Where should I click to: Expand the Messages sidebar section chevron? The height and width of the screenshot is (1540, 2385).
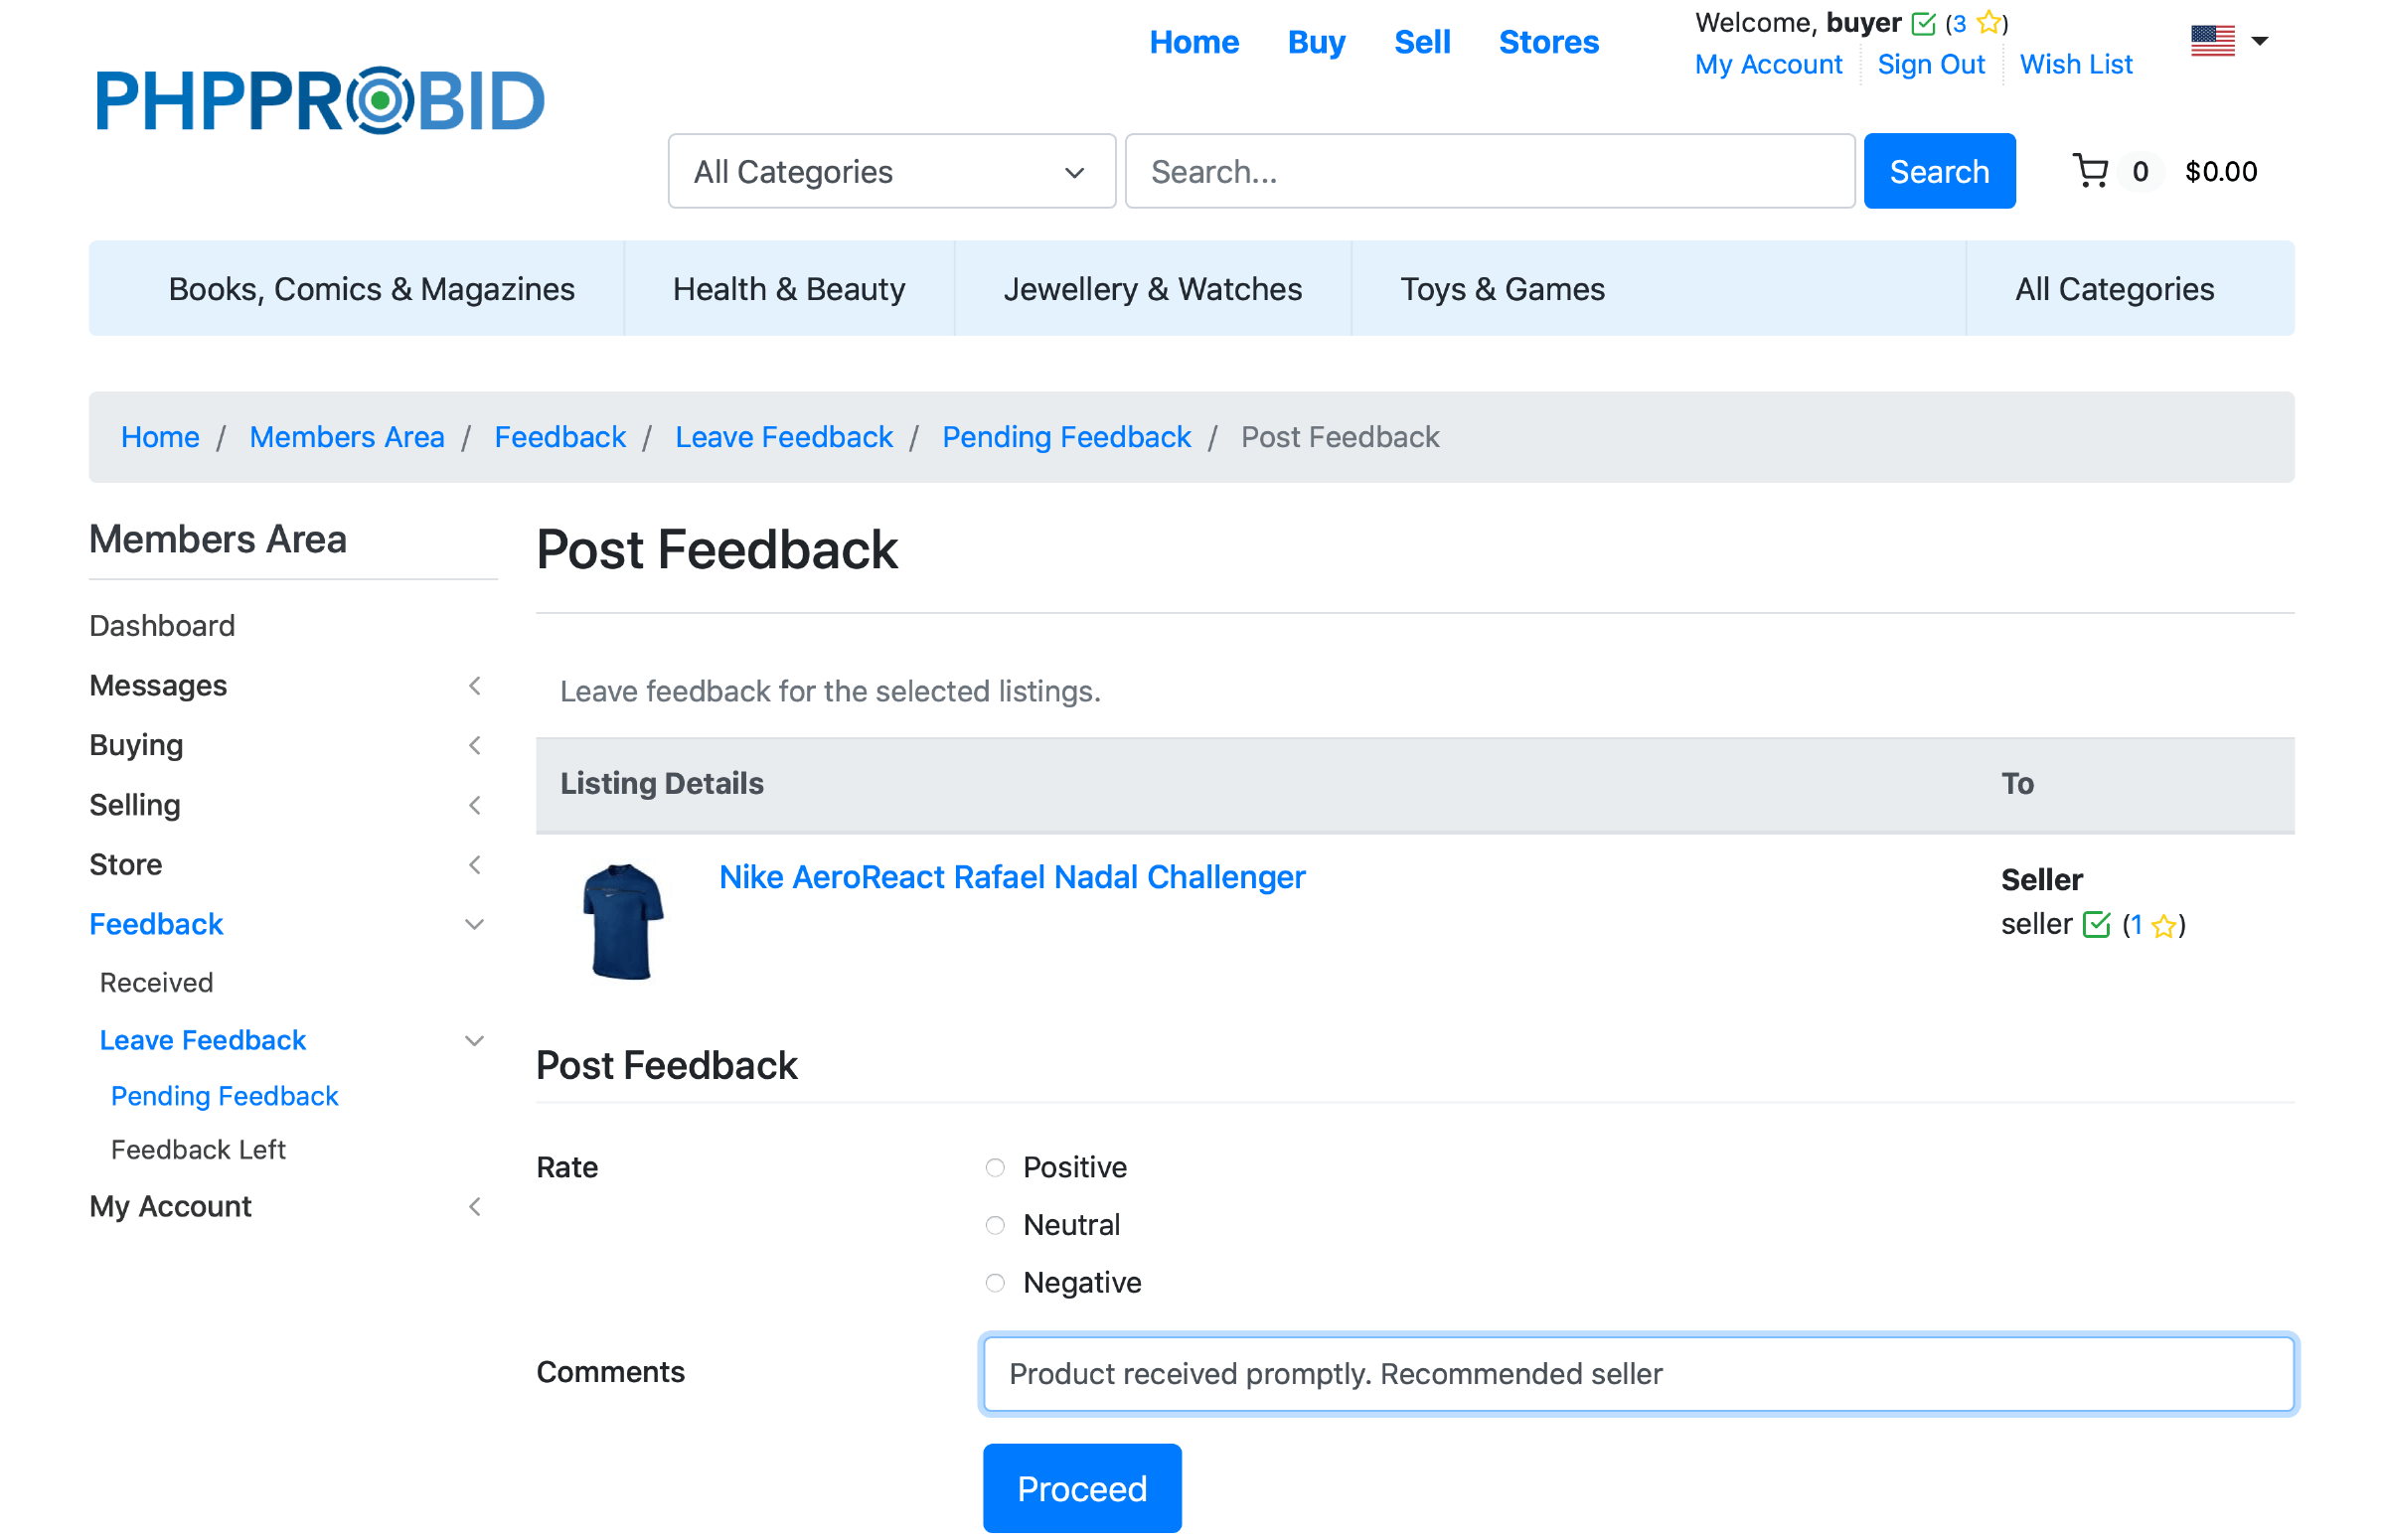click(474, 686)
